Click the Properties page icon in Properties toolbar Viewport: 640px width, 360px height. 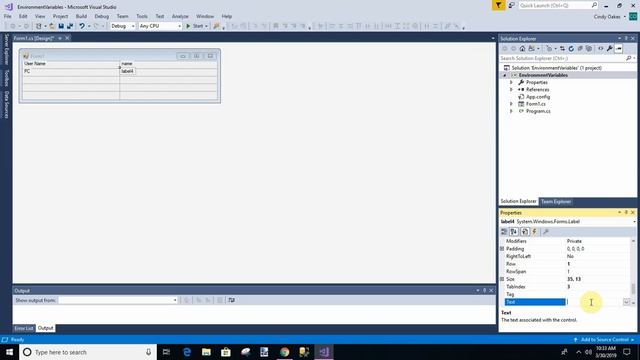(524, 232)
